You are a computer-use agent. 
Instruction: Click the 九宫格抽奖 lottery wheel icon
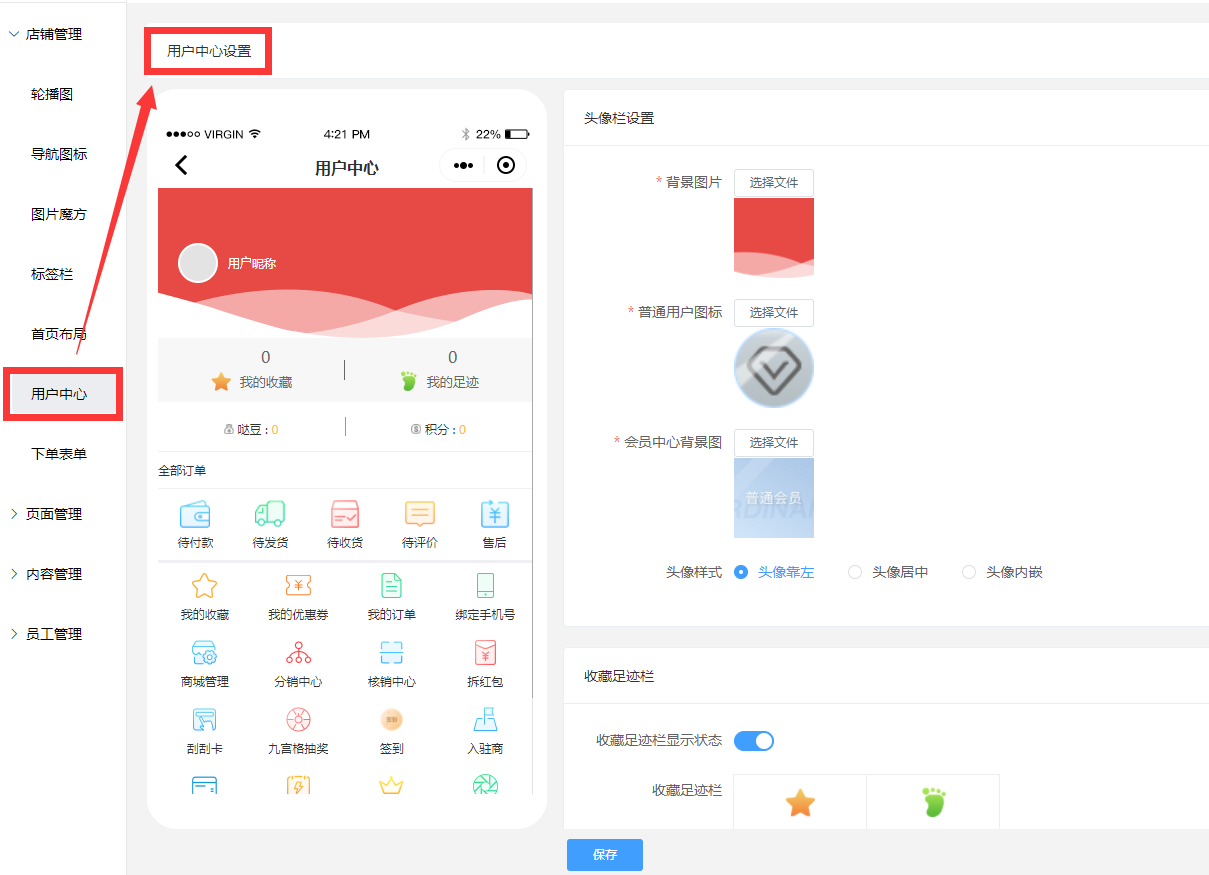(298, 720)
